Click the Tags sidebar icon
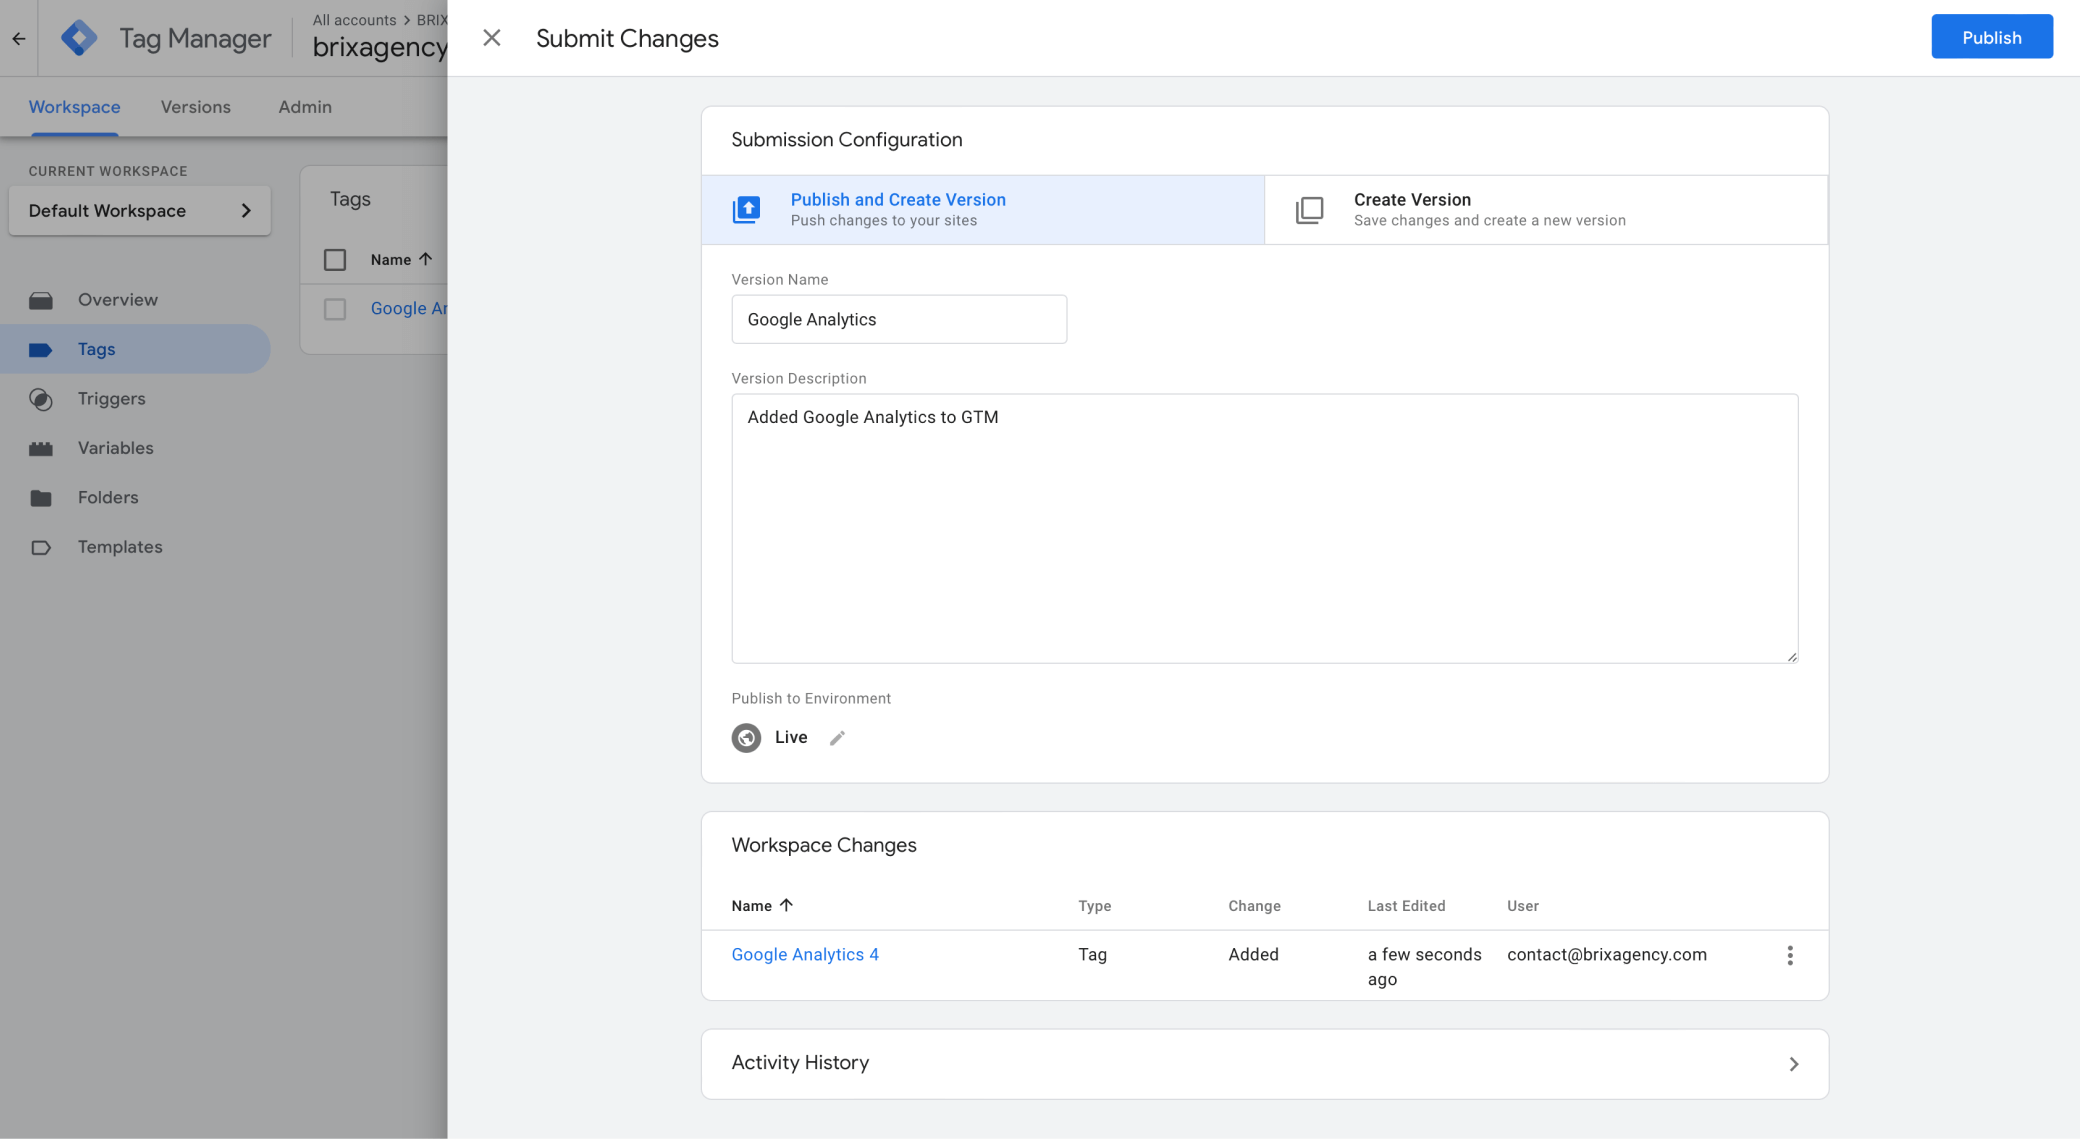This screenshot has width=2081, height=1140. [42, 347]
